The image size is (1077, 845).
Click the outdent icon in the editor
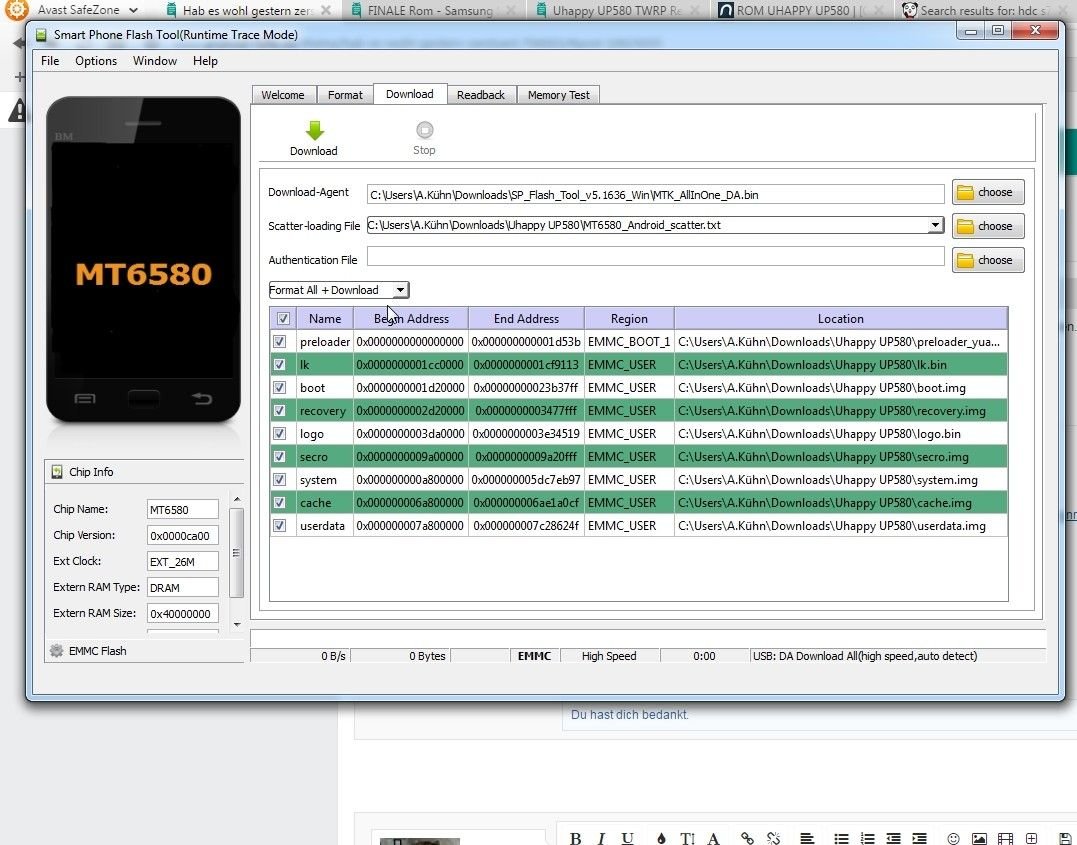click(893, 838)
